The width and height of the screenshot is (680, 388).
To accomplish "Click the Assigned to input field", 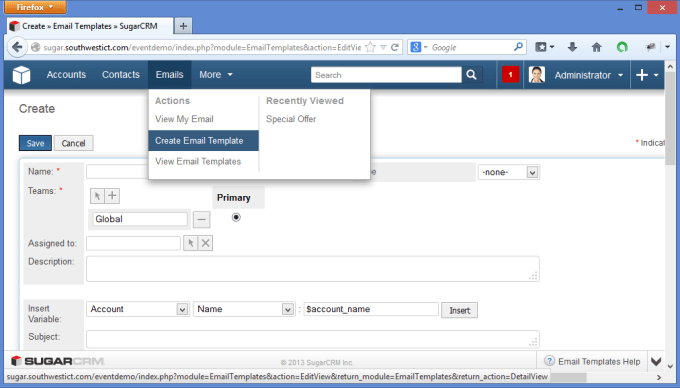I will tap(134, 243).
